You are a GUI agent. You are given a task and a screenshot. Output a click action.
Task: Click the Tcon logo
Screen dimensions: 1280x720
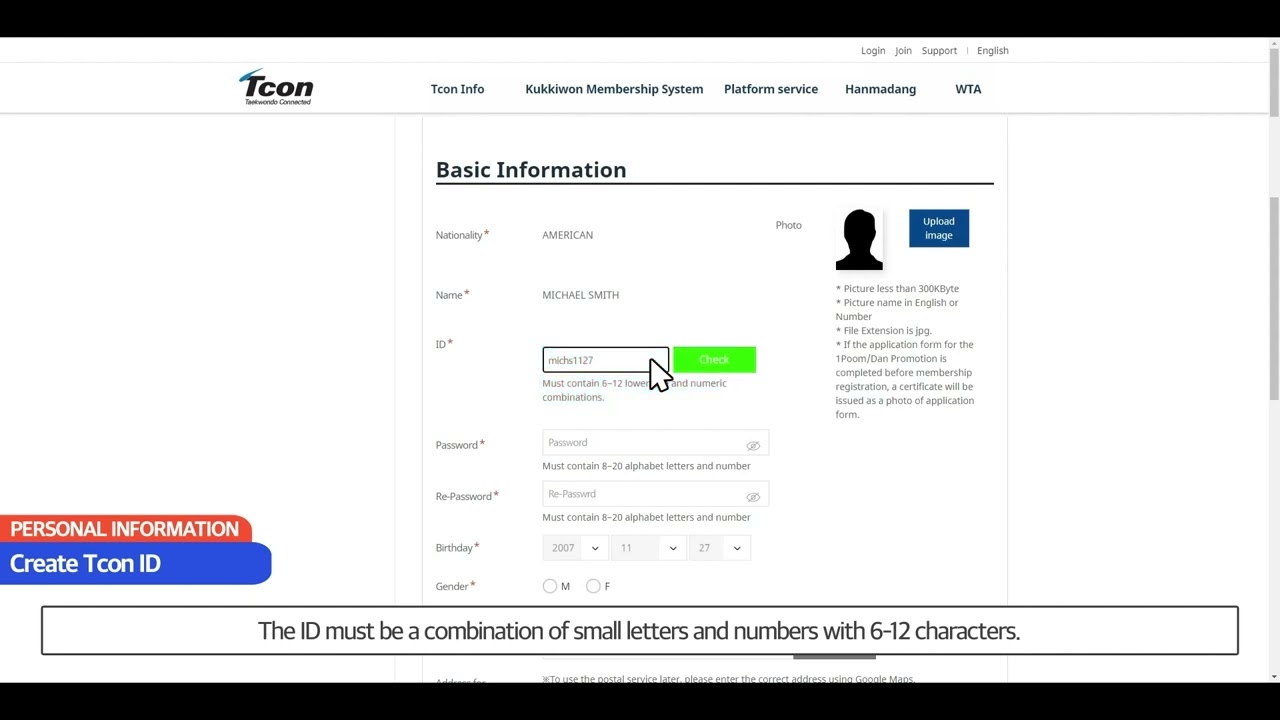pyautogui.click(x=276, y=87)
